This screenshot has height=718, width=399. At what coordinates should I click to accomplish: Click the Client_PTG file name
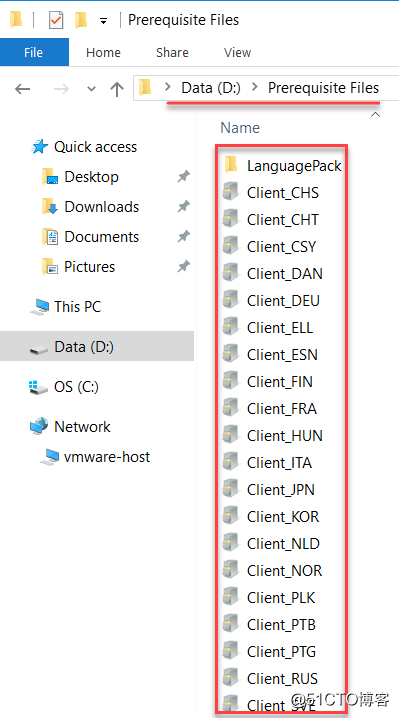point(281,652)
